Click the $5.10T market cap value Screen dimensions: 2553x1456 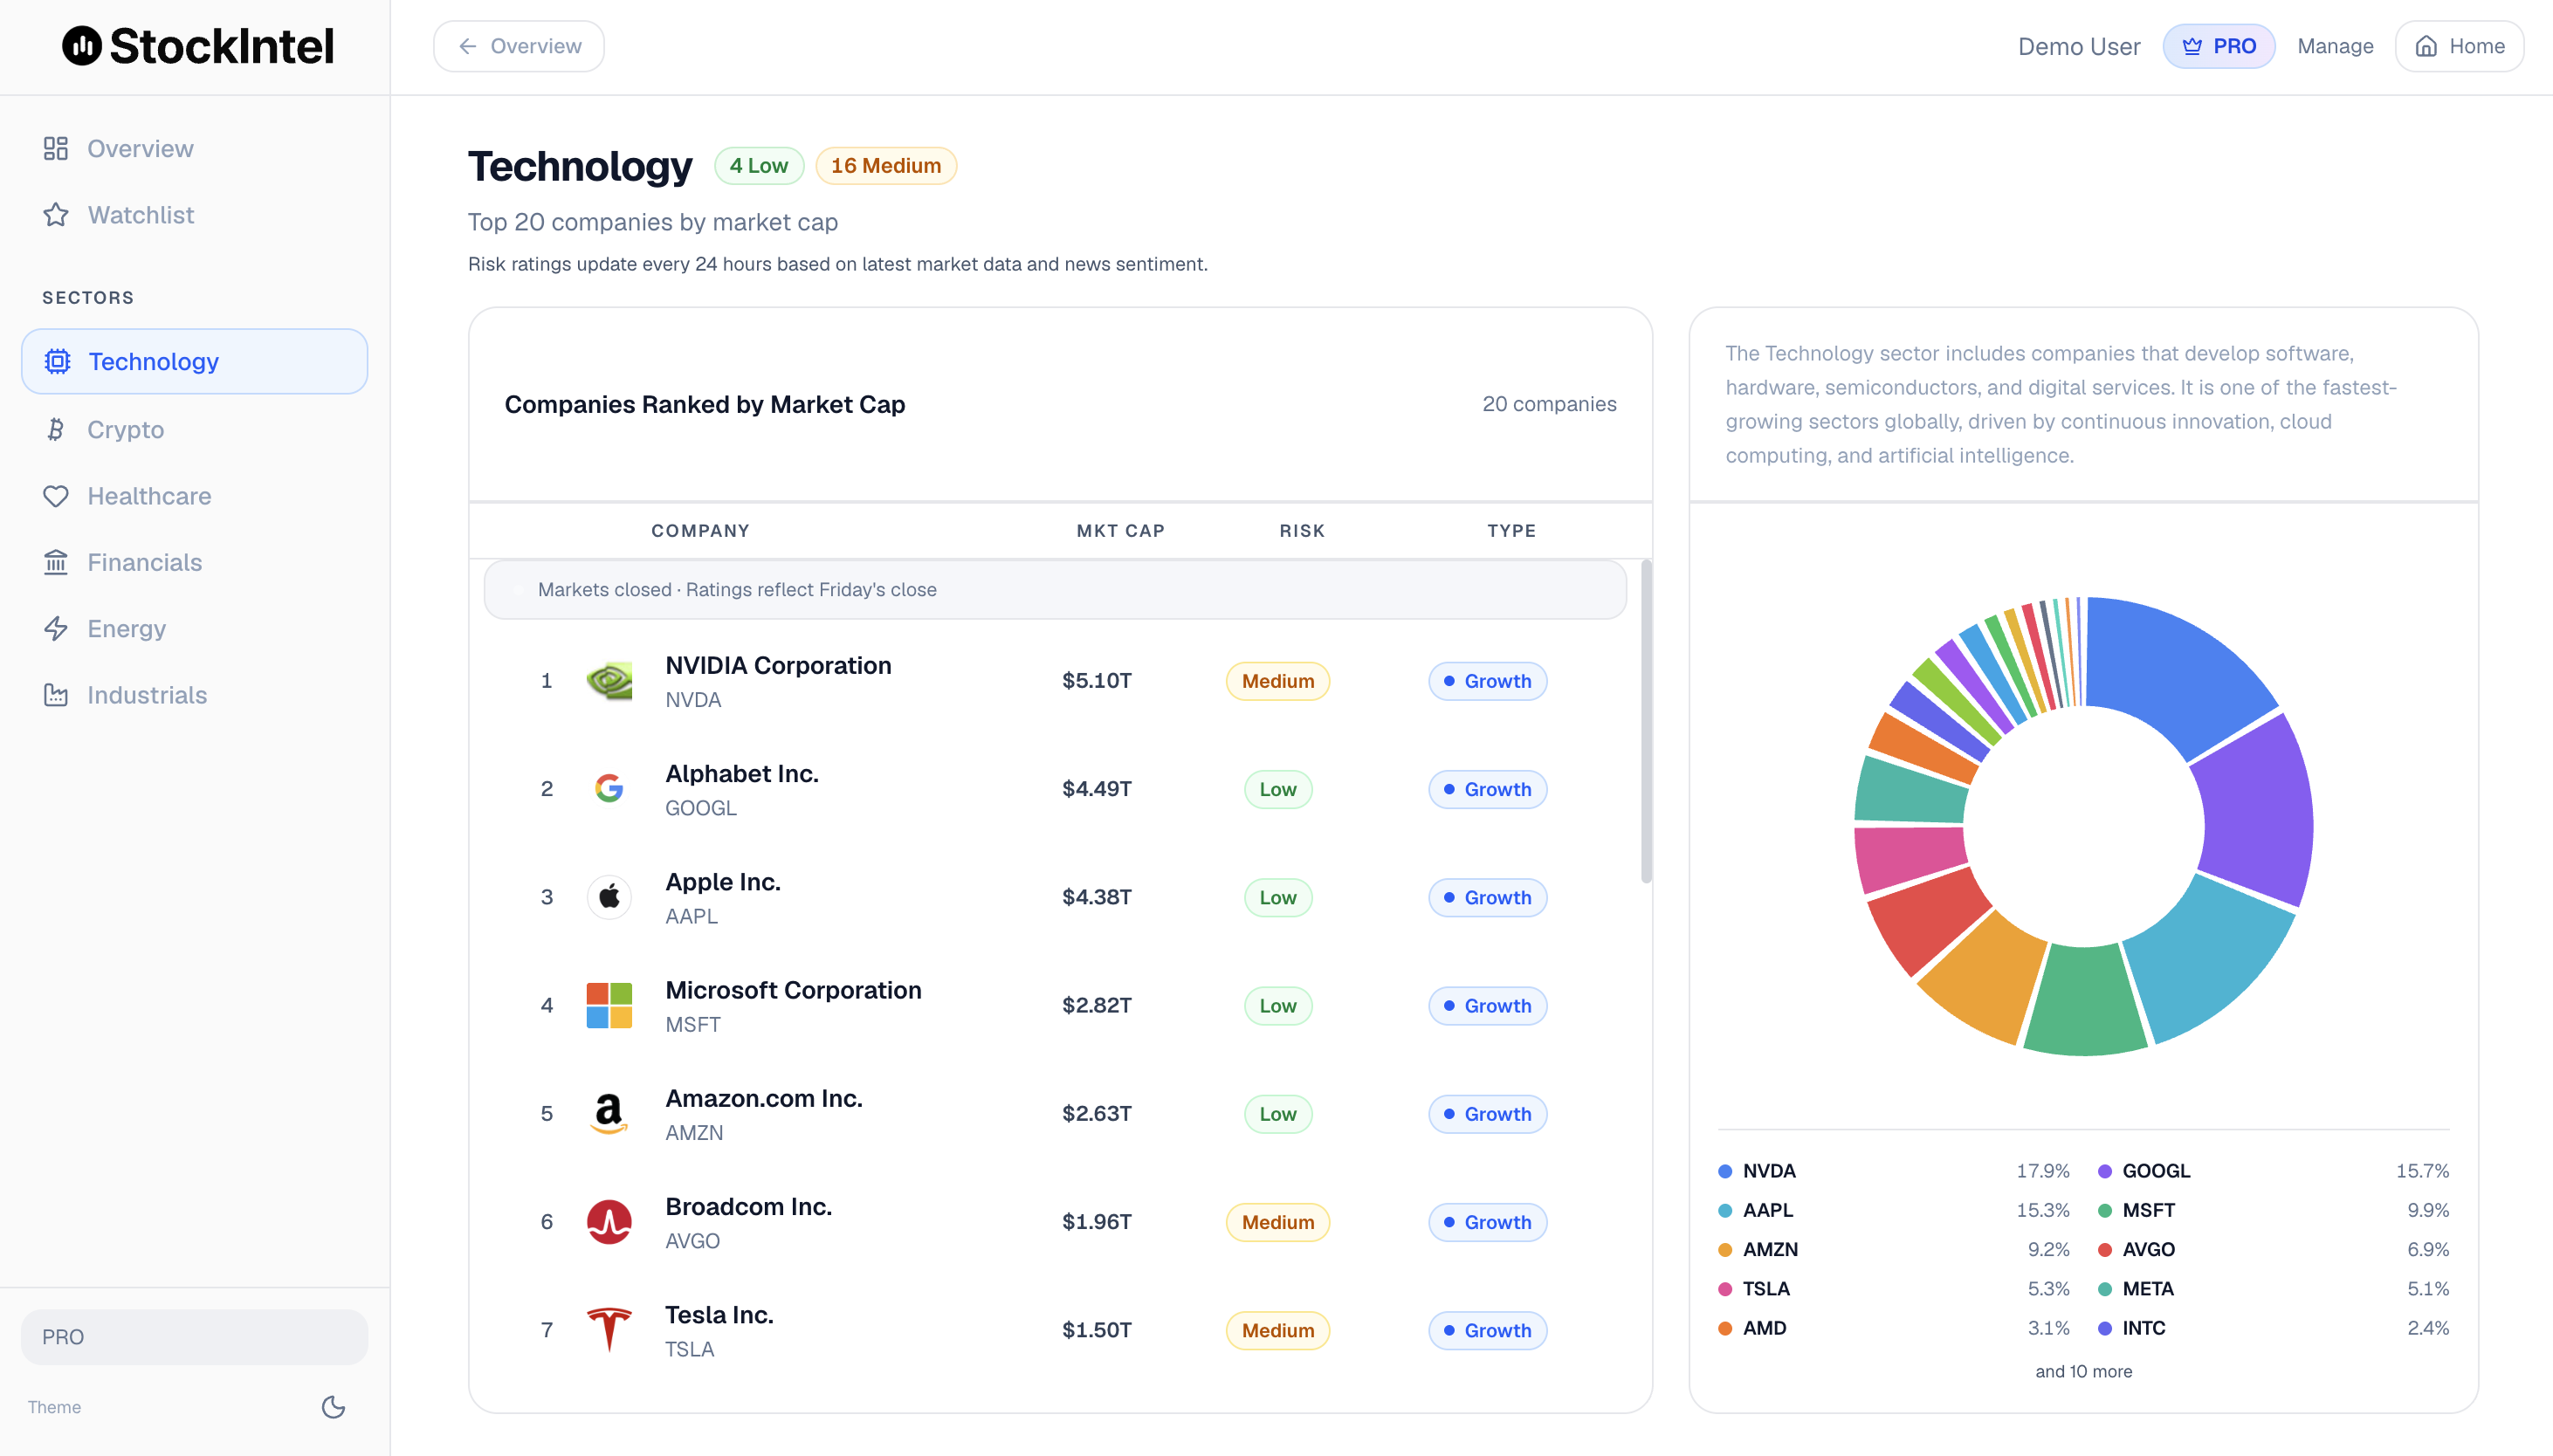tap(1097, 681)
